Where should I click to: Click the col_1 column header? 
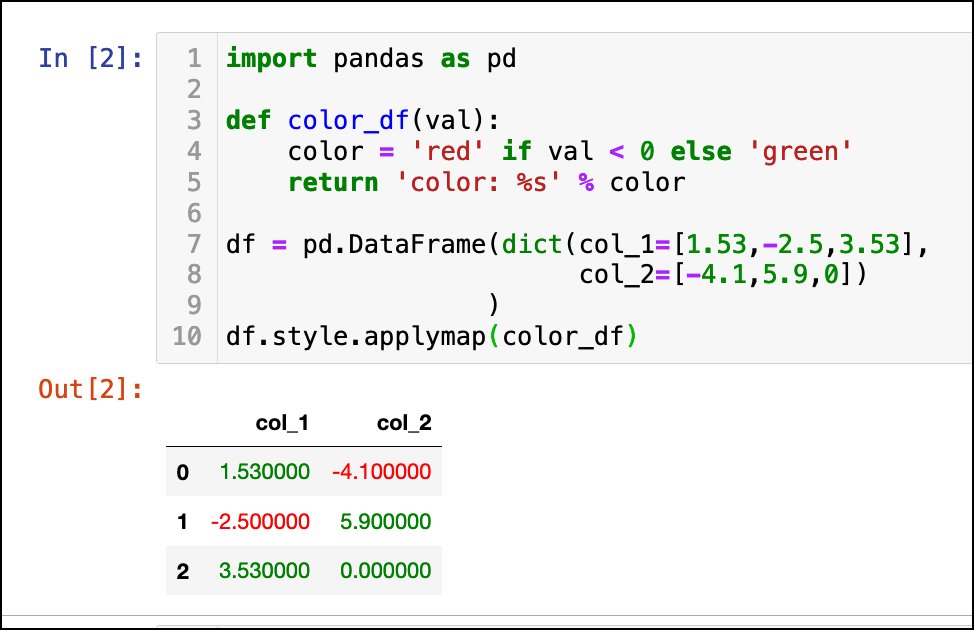pyautogui.click(x=282, y=423)
